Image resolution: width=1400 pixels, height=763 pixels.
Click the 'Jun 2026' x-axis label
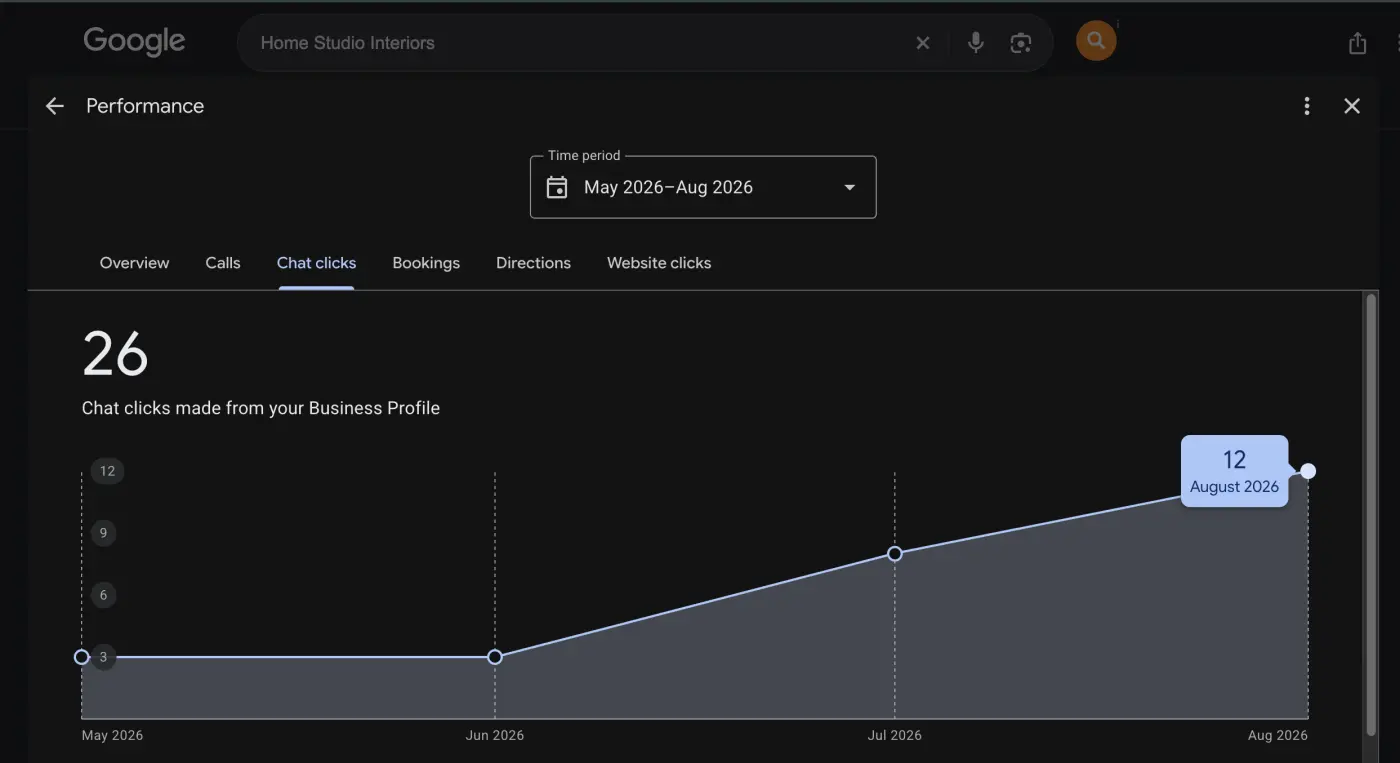tap(495, 735)
